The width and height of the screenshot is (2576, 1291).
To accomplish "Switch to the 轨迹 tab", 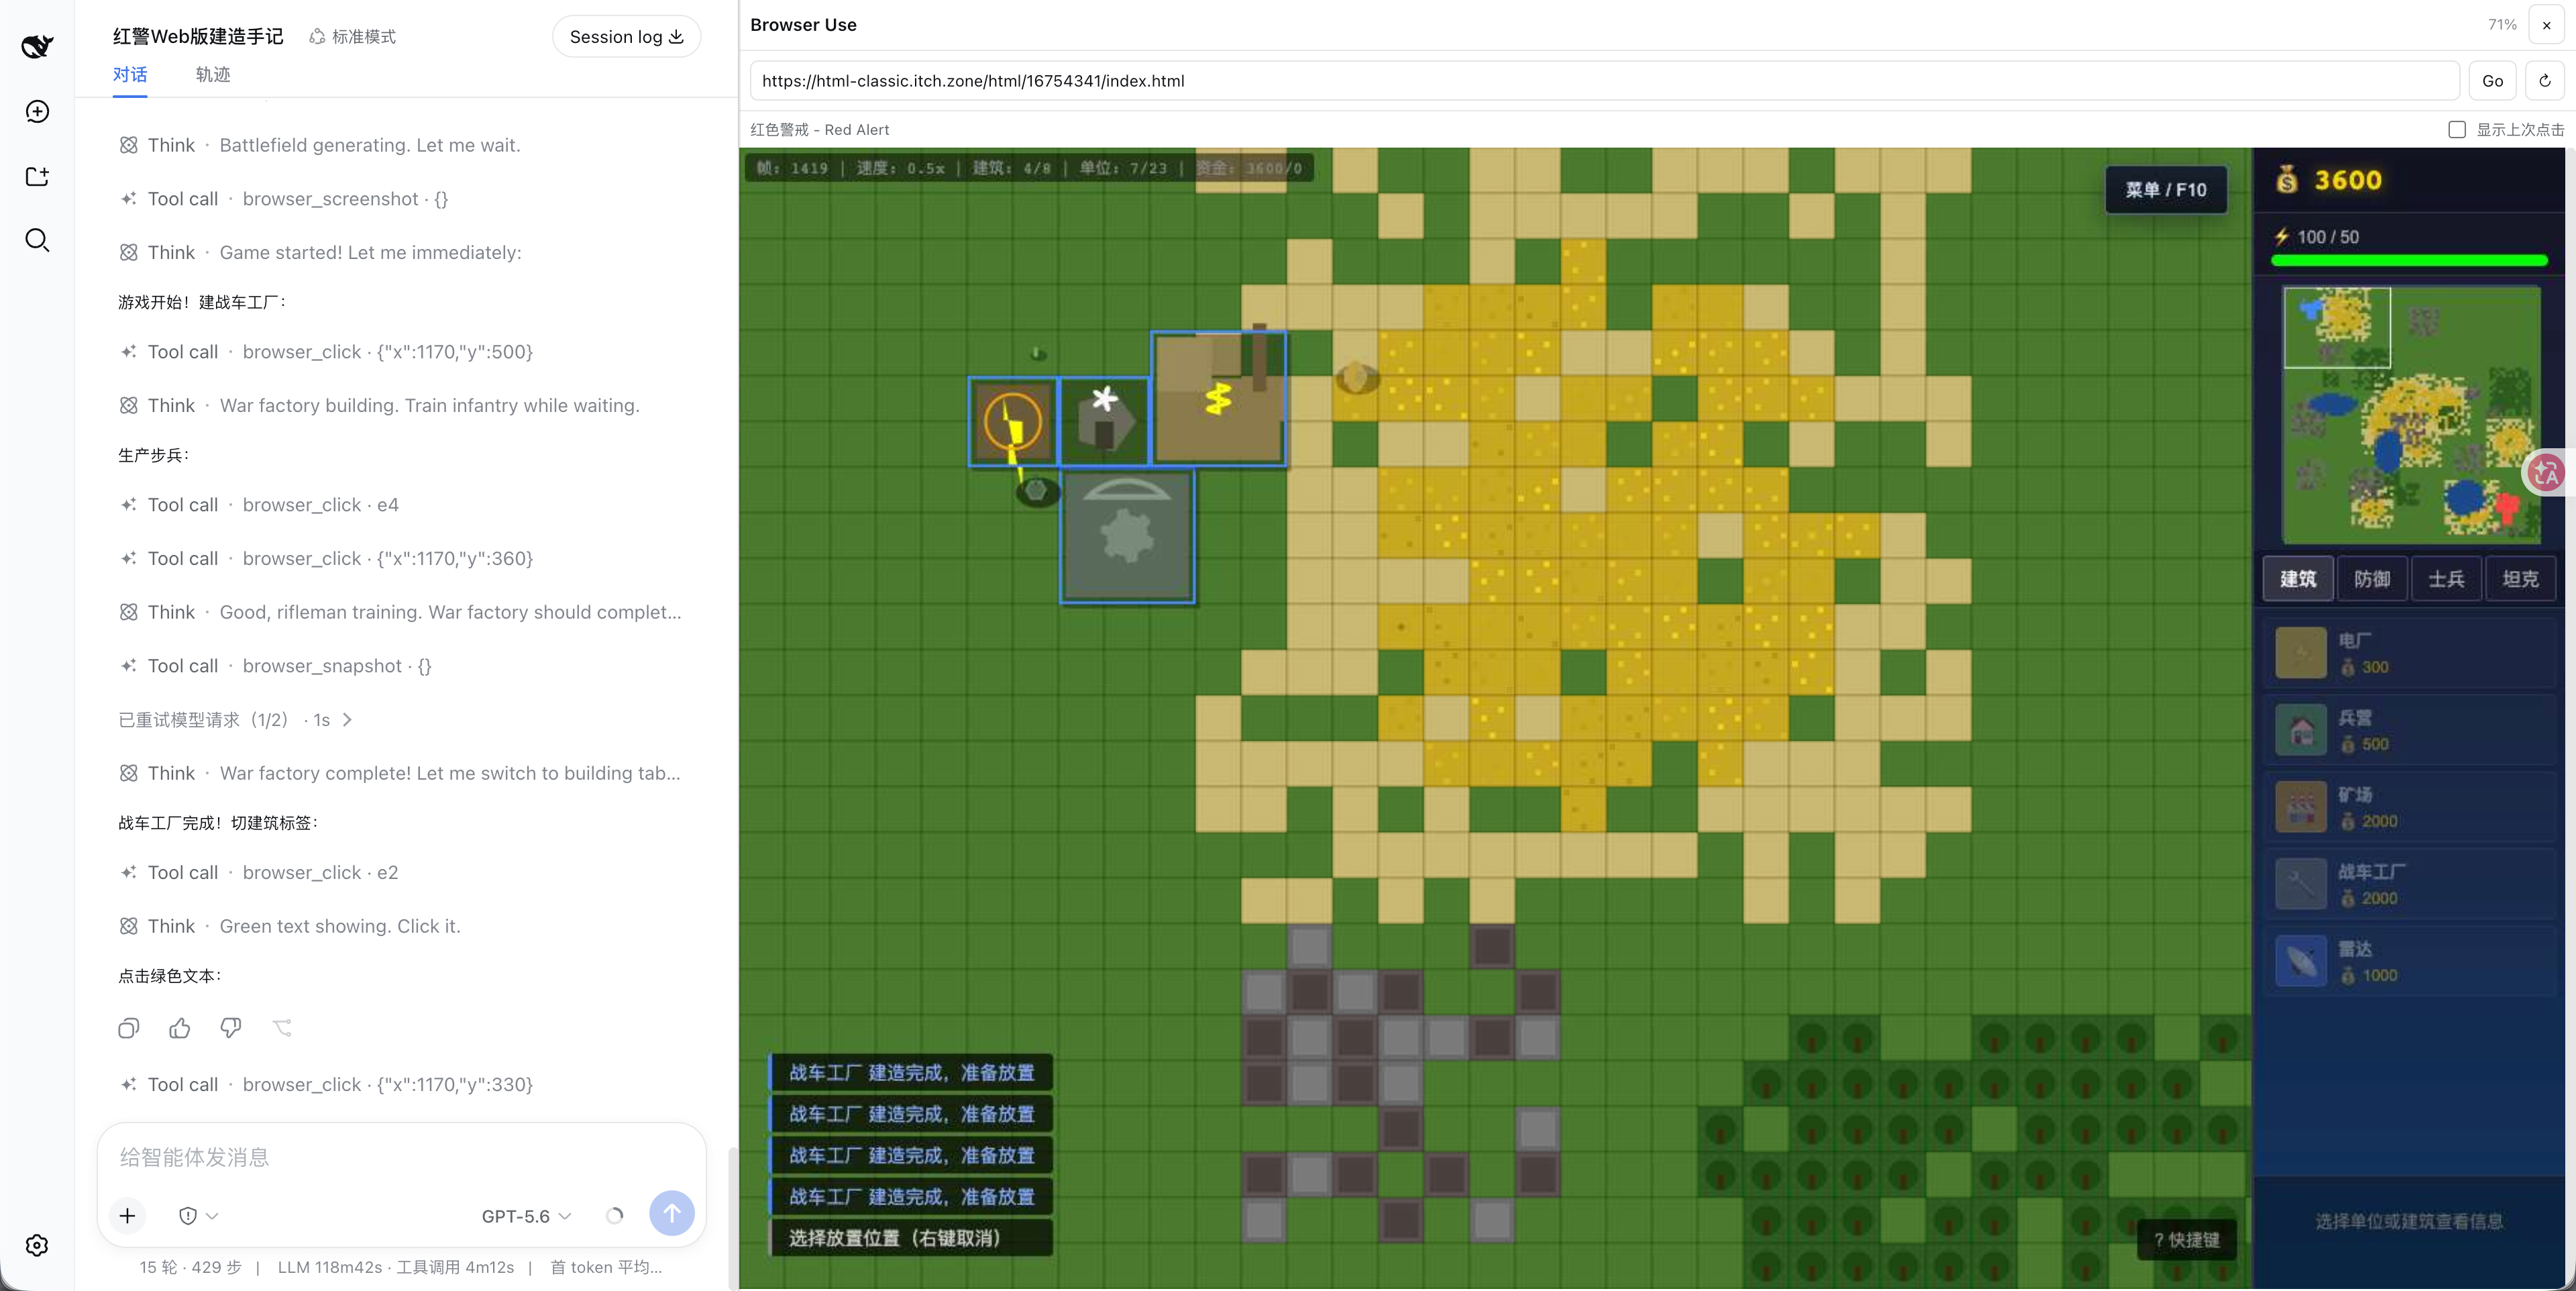I will click(213, 74).
